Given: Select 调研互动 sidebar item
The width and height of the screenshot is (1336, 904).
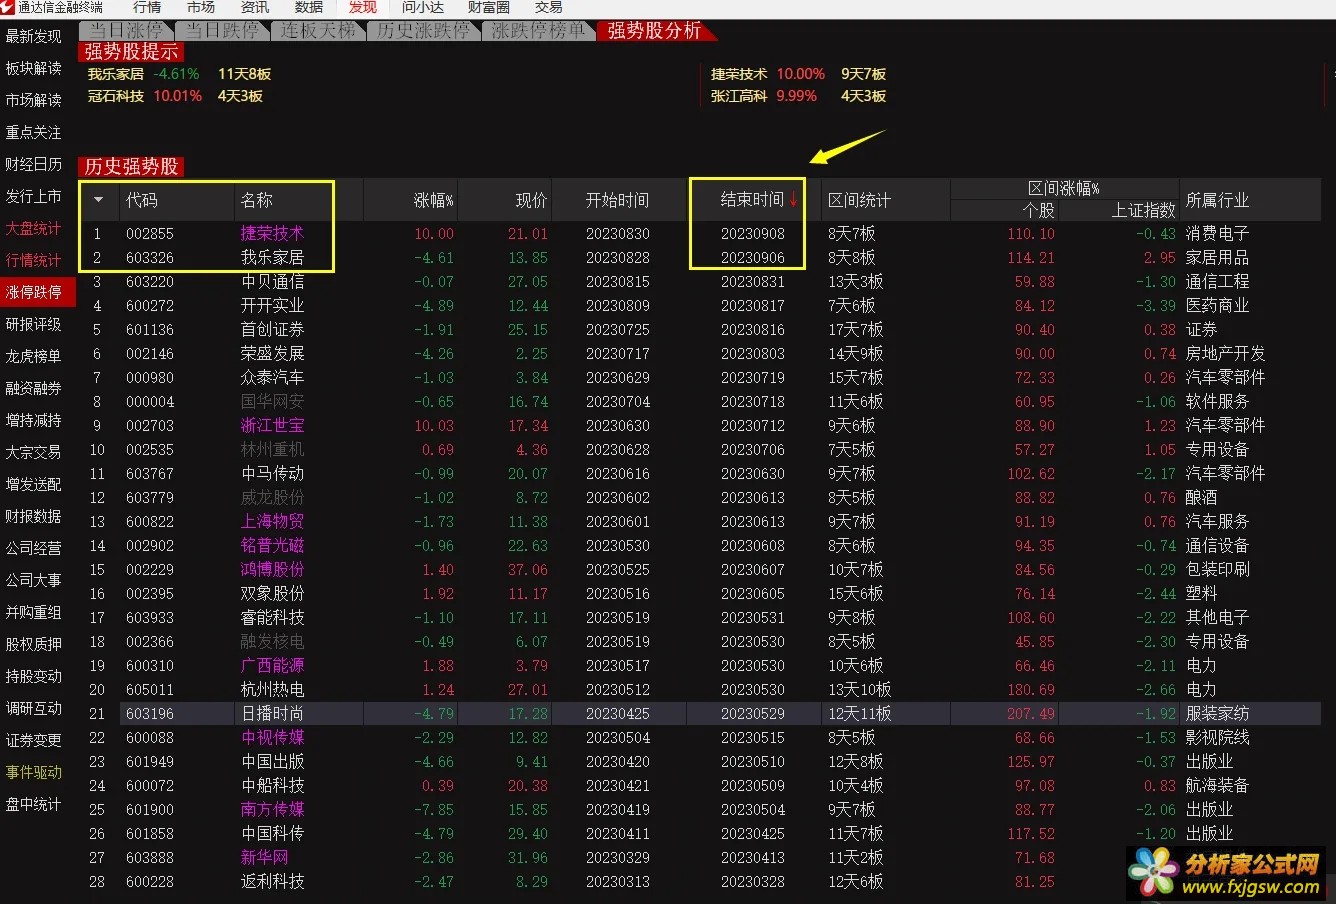Looking at the screenshot, I should coord(33,708).
